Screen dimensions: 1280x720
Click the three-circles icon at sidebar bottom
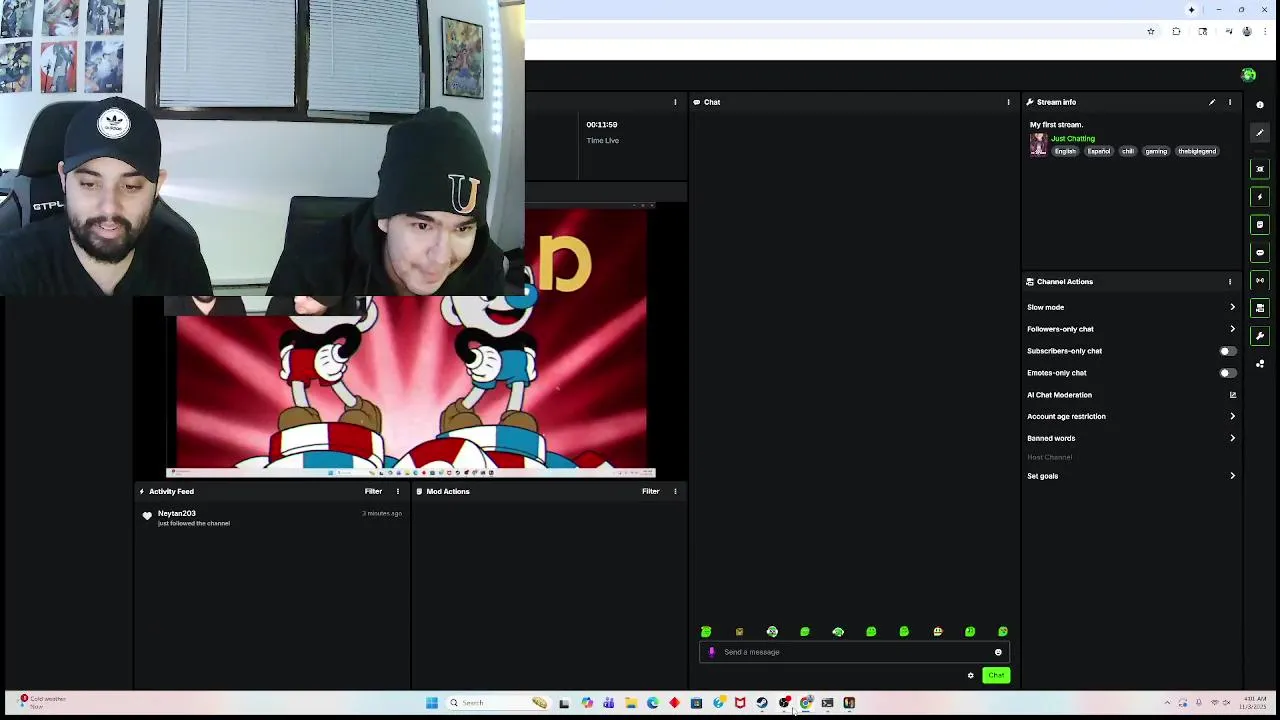point(1260,364)
